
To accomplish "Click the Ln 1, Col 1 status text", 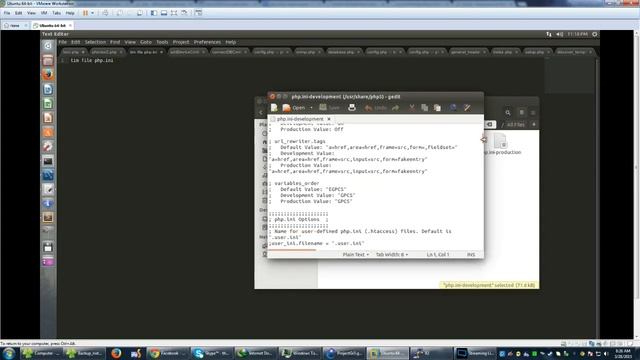I will point(438,254).
